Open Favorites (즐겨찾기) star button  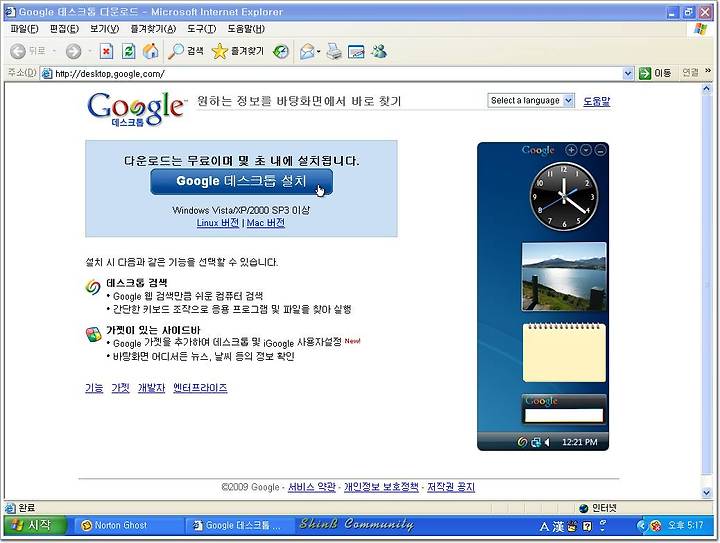tap(238, 51)
